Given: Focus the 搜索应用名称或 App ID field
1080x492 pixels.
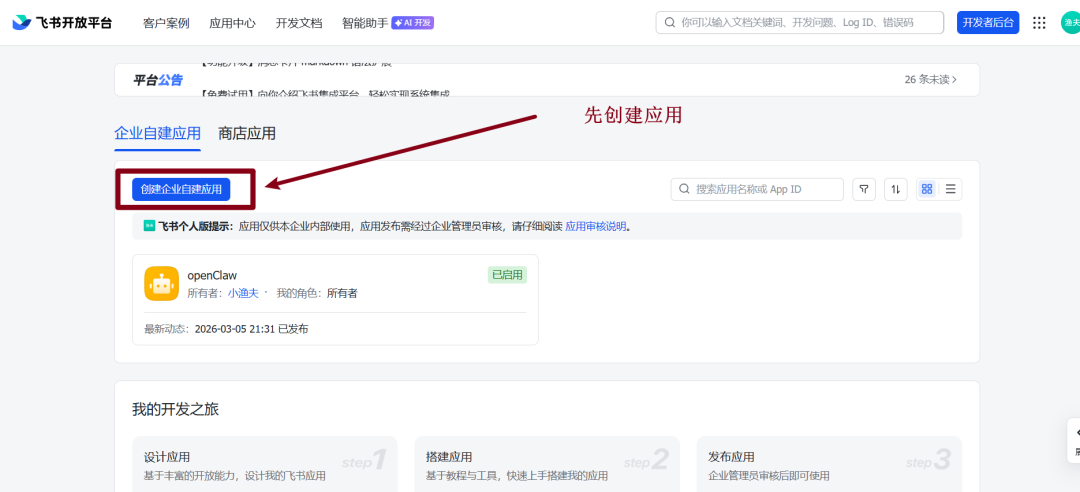Looking at the screenshot, I should point(765,189).
